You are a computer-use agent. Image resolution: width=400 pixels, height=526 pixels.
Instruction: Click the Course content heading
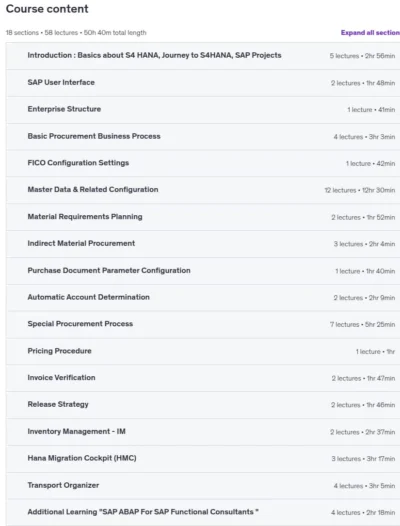[47, 9]
